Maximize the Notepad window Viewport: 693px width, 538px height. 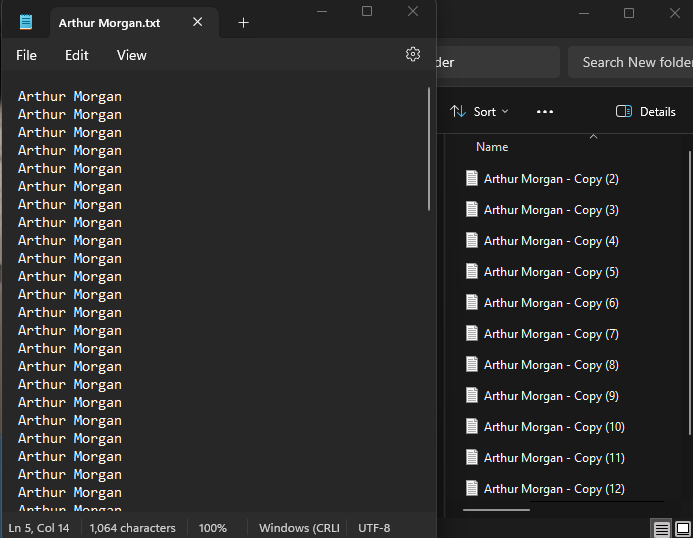(367, 11)
